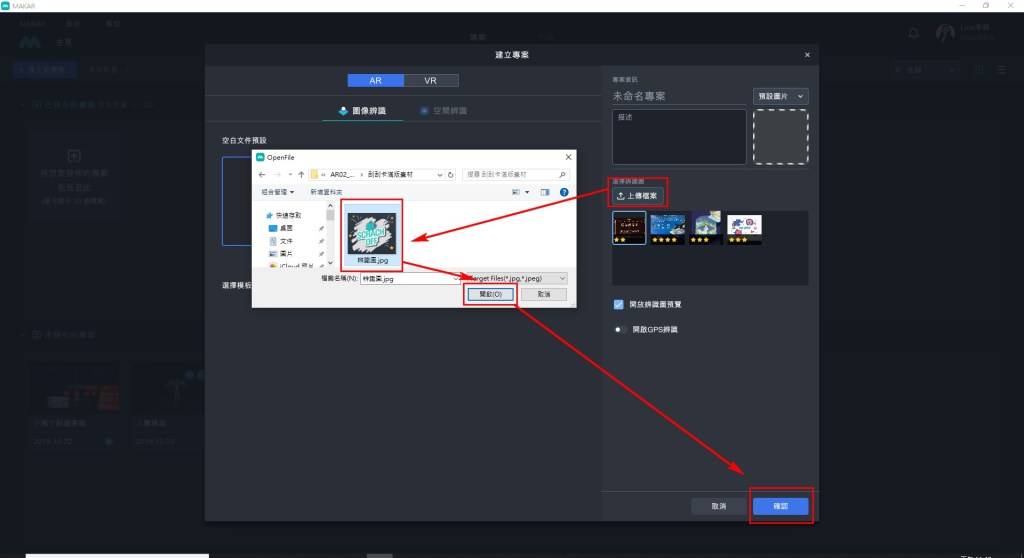The height and width of the screenshot is (558, 1024).
Task: Click the file dialog help icon
Action: (x=564, y=191)
